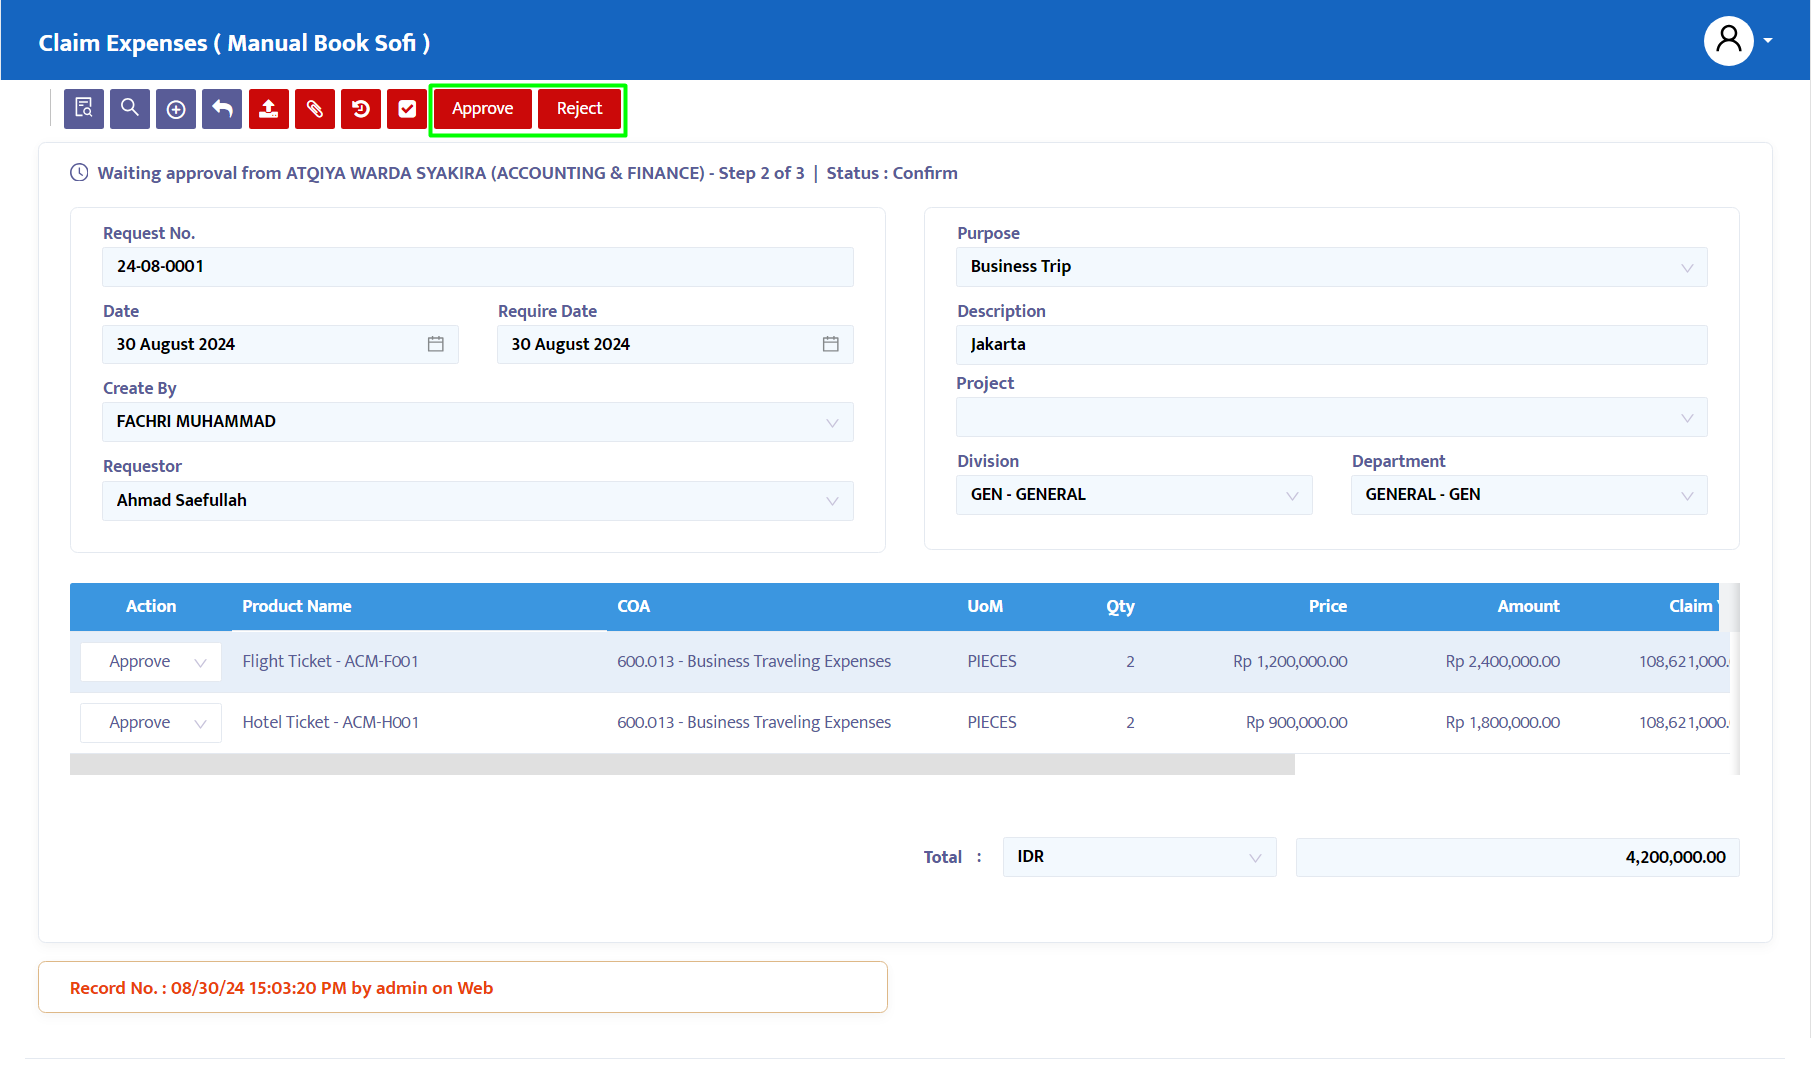The image size is (1811, 1079).
Task: Click the Description field containing Jakarta
Action: 1332,345
